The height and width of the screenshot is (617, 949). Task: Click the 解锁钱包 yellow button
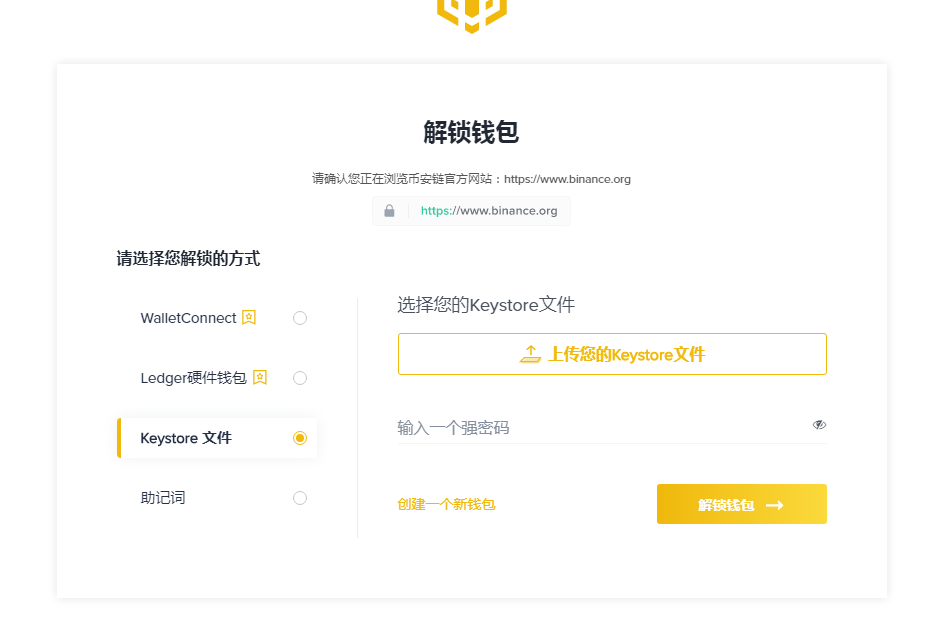pos(741,504)
